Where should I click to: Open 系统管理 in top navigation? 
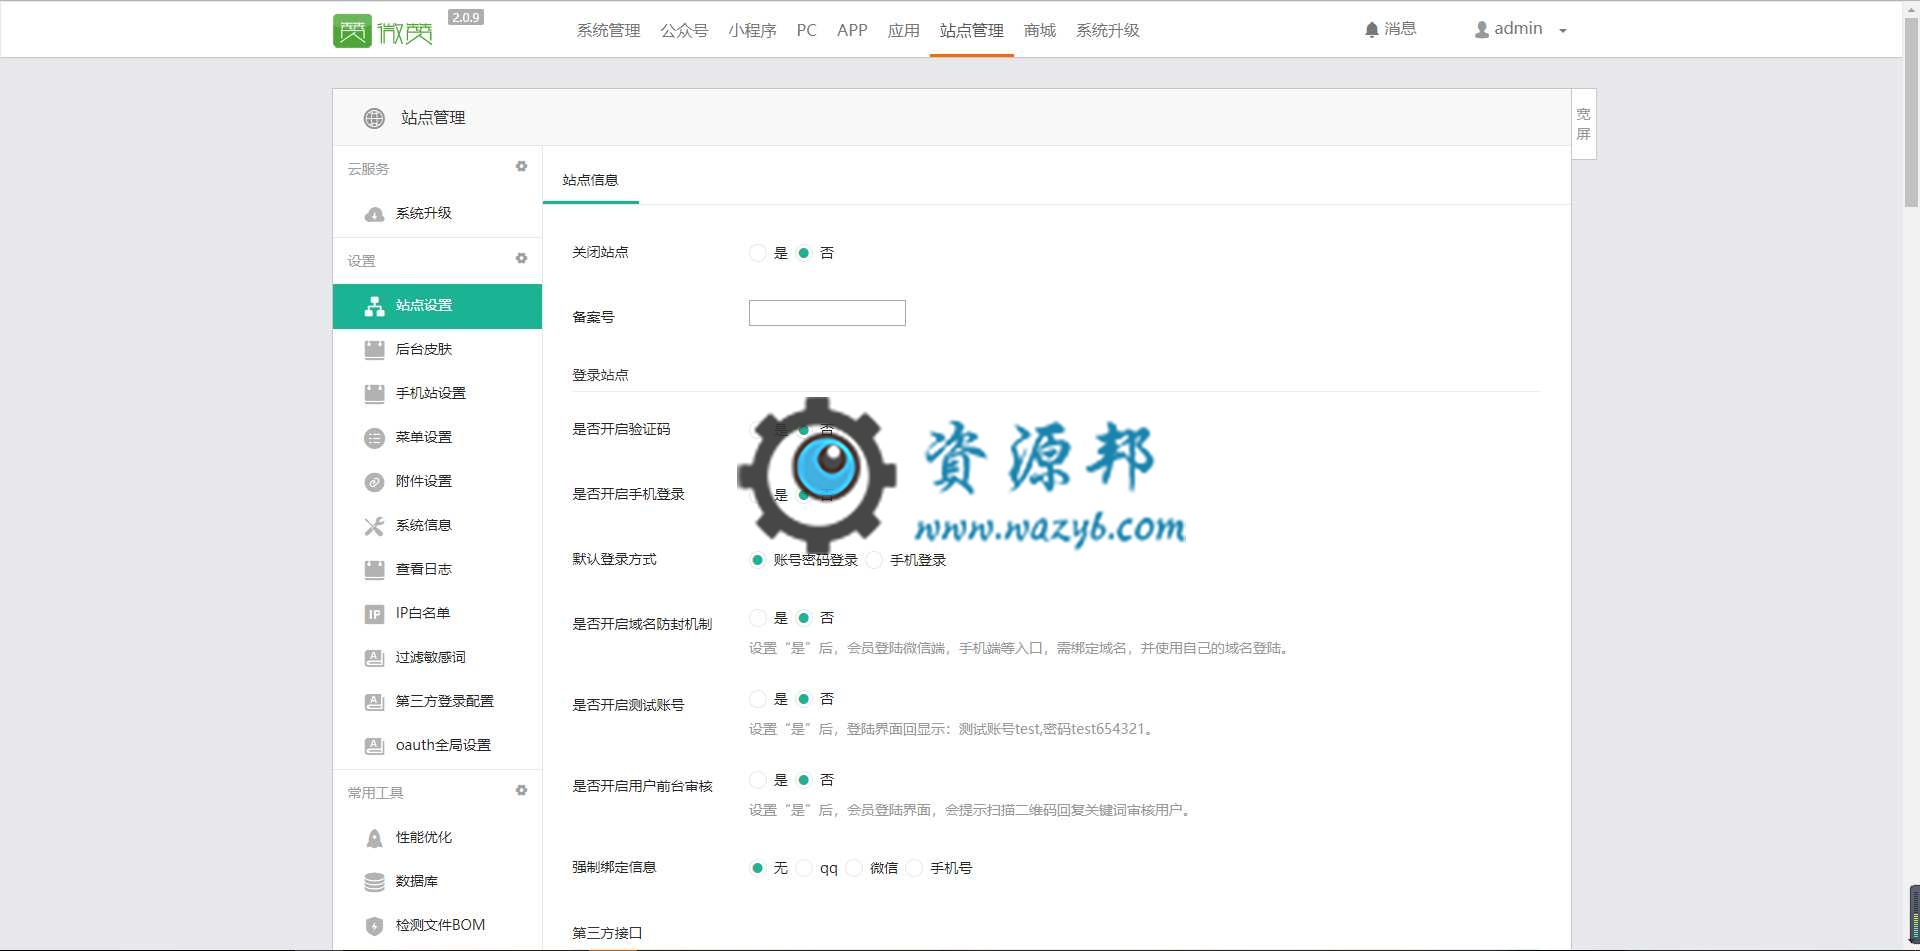[x=608, y=31]
